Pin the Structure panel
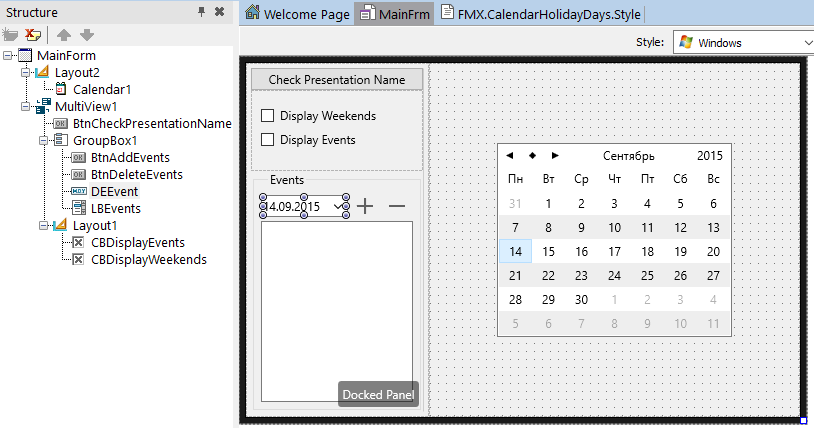Image resolution: width=814 pixels, height=428 pixels. pyautogui.click(x=201, y=11)
